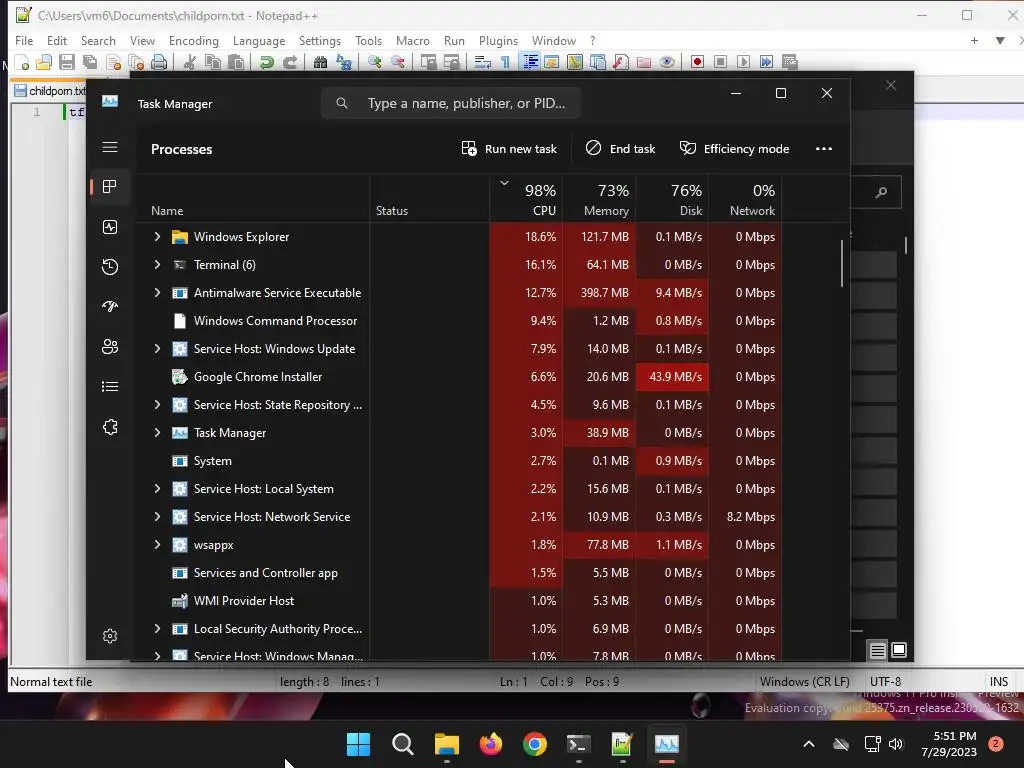Open File Explorer from the taskbar
Screen dimensions: 1024x768
tap(447, 744)
